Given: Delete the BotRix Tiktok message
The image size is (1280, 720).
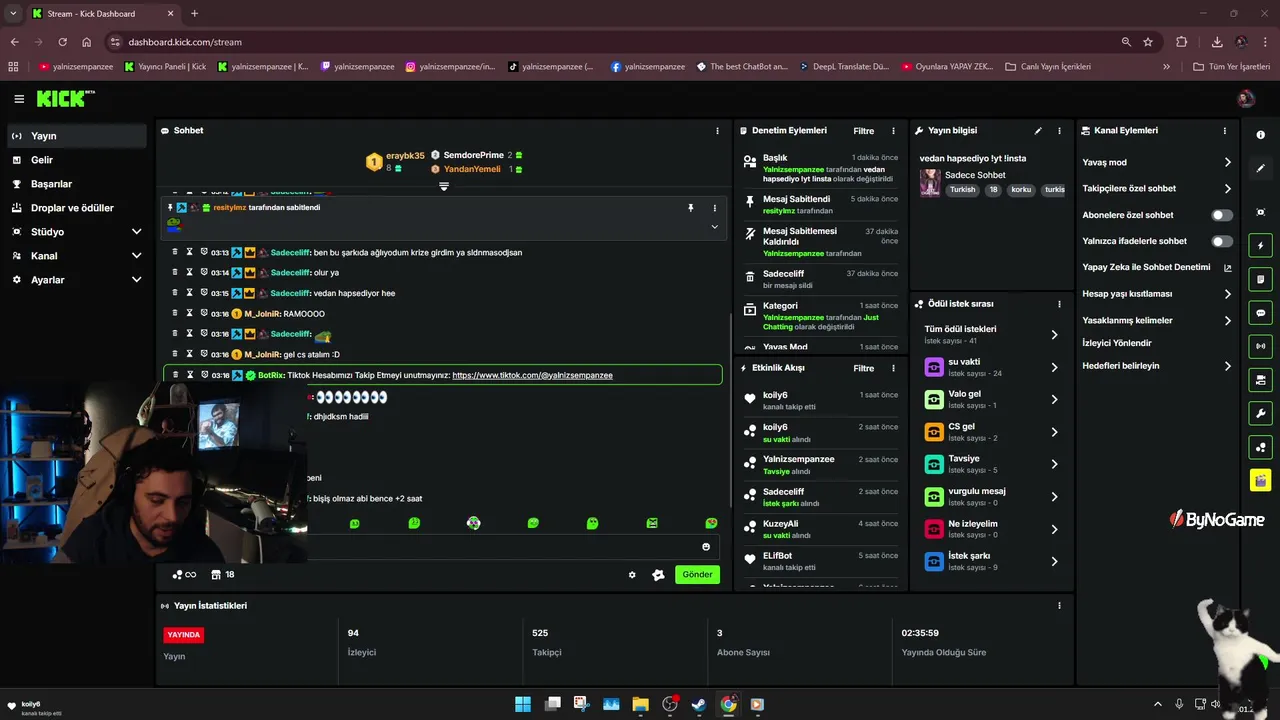Looking at the screenshot, I should (x=175, y=375).
